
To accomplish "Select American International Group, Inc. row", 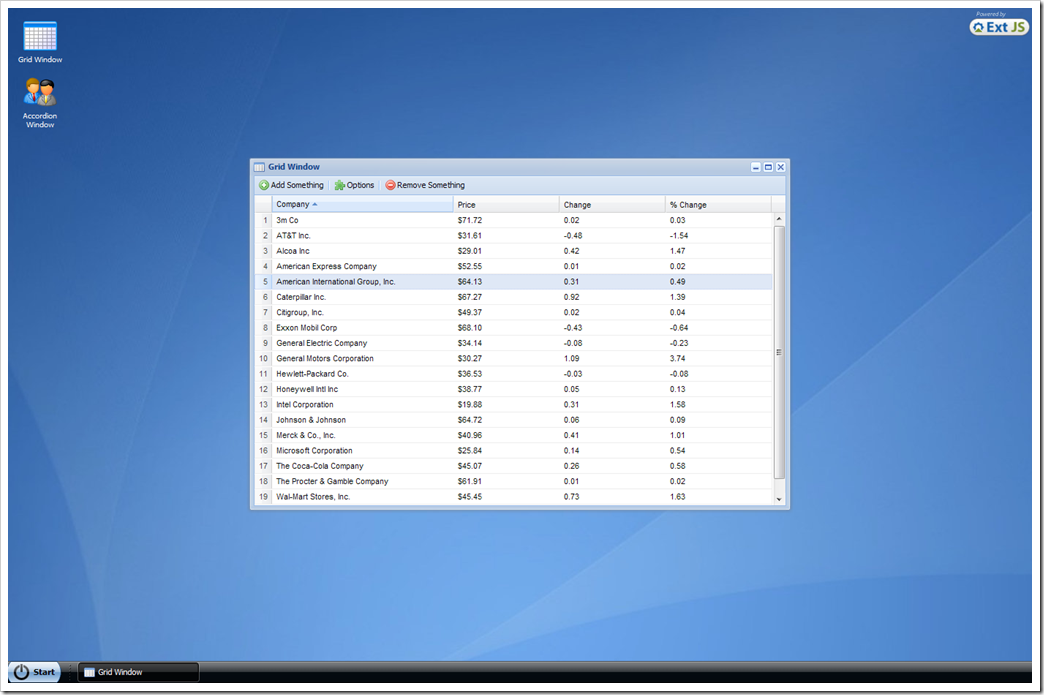I will click(513, 282).
